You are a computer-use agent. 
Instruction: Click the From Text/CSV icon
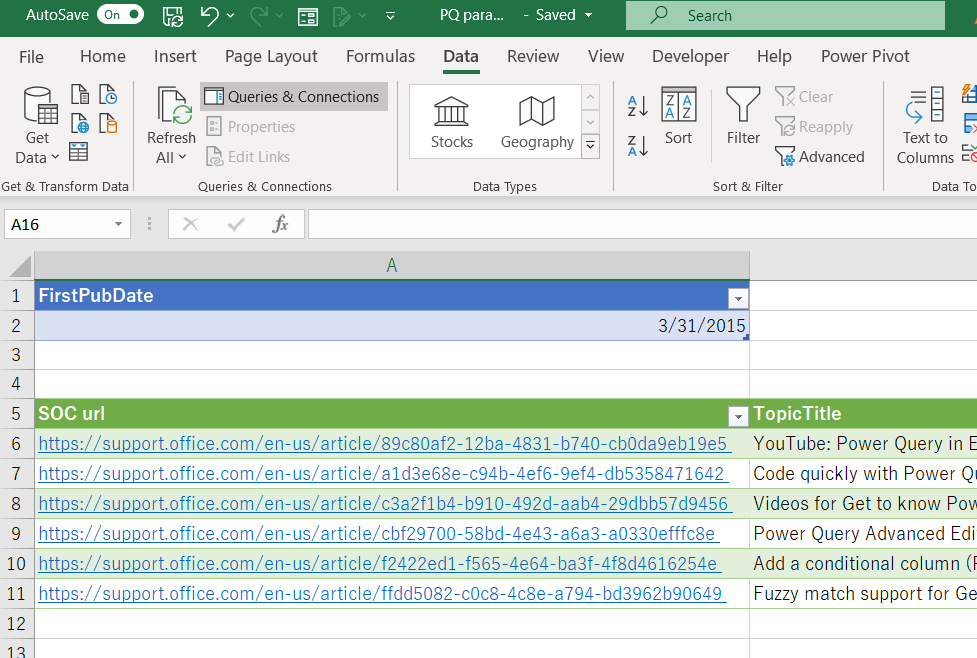tap(80, 95)
